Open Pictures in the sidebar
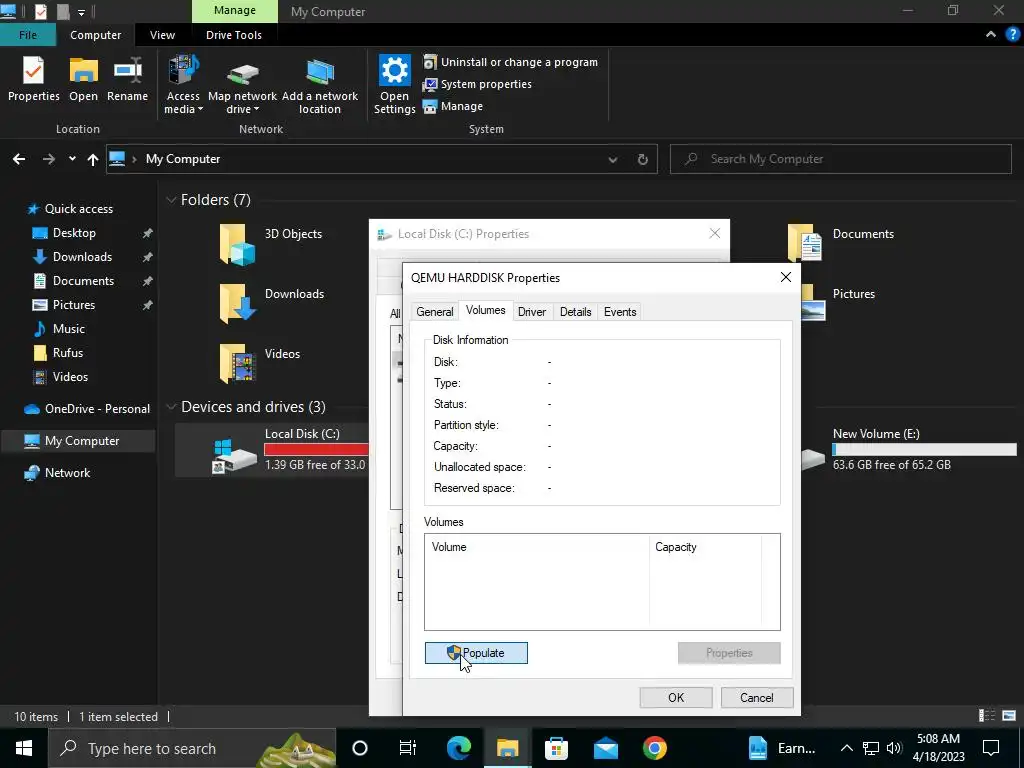Viewport: 1024px width, 768px height. (x=74, y=305)
